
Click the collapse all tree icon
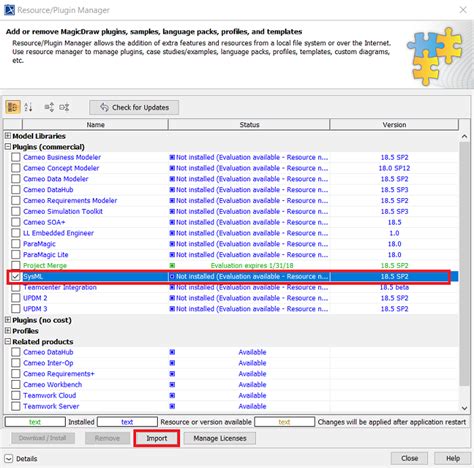[64, 107]
